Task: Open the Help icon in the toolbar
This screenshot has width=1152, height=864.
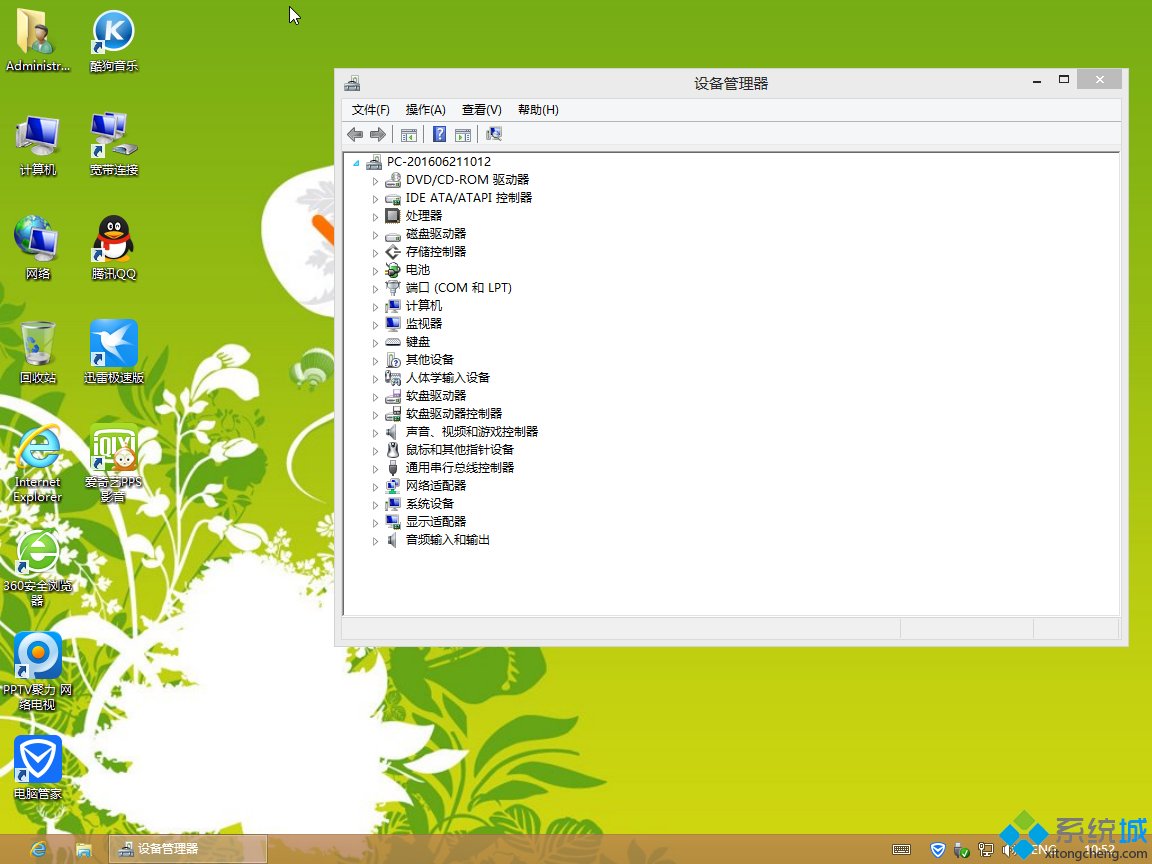Action: pos(438,133)
